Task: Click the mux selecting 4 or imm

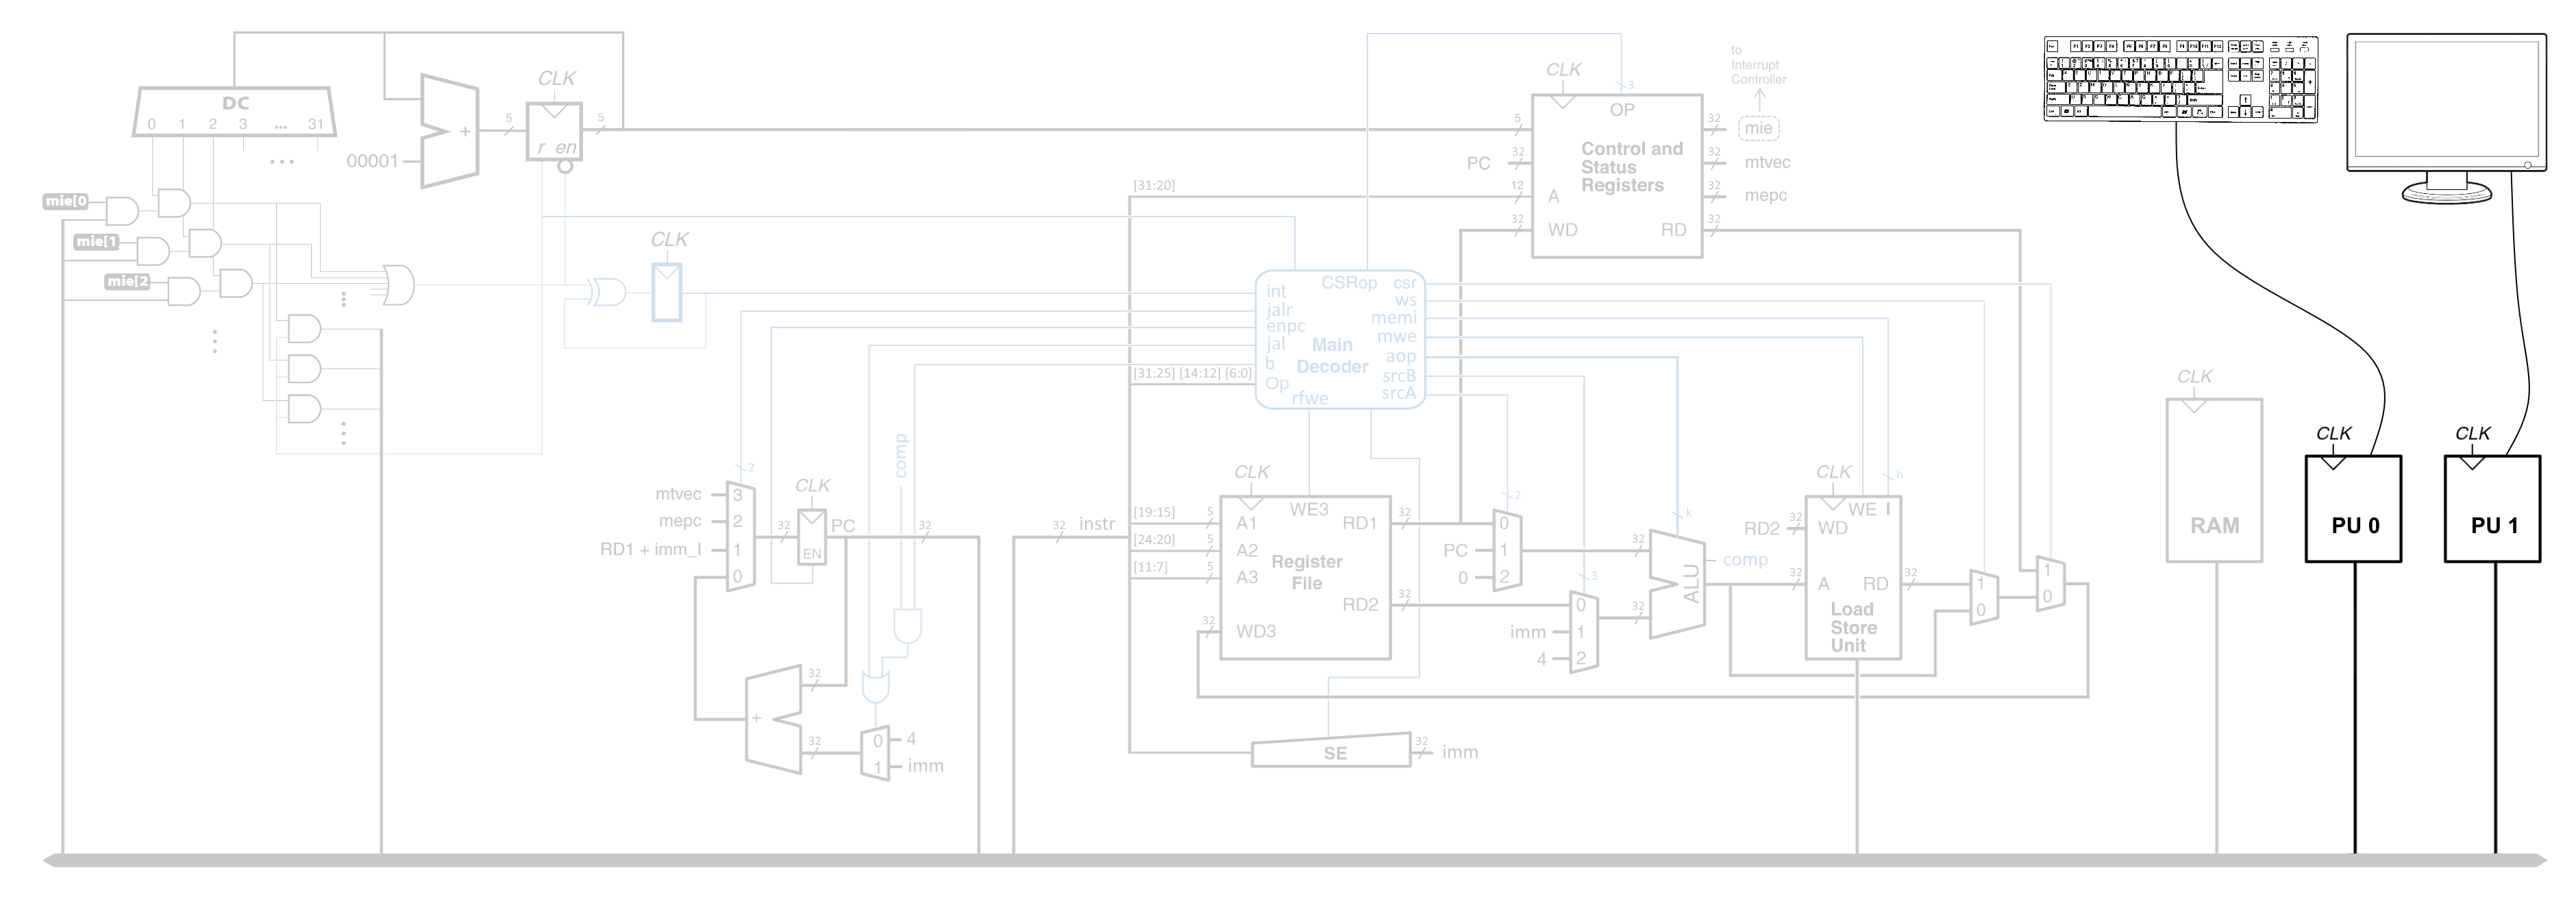Action: 875,754
